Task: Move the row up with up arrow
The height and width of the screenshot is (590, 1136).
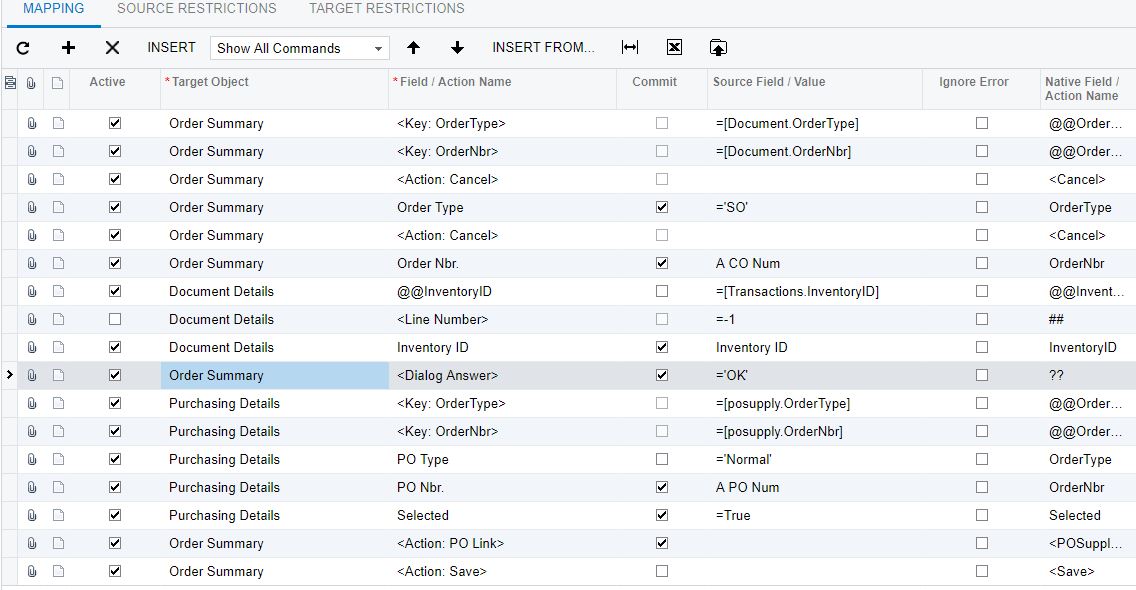Action: tap(413, 48)
